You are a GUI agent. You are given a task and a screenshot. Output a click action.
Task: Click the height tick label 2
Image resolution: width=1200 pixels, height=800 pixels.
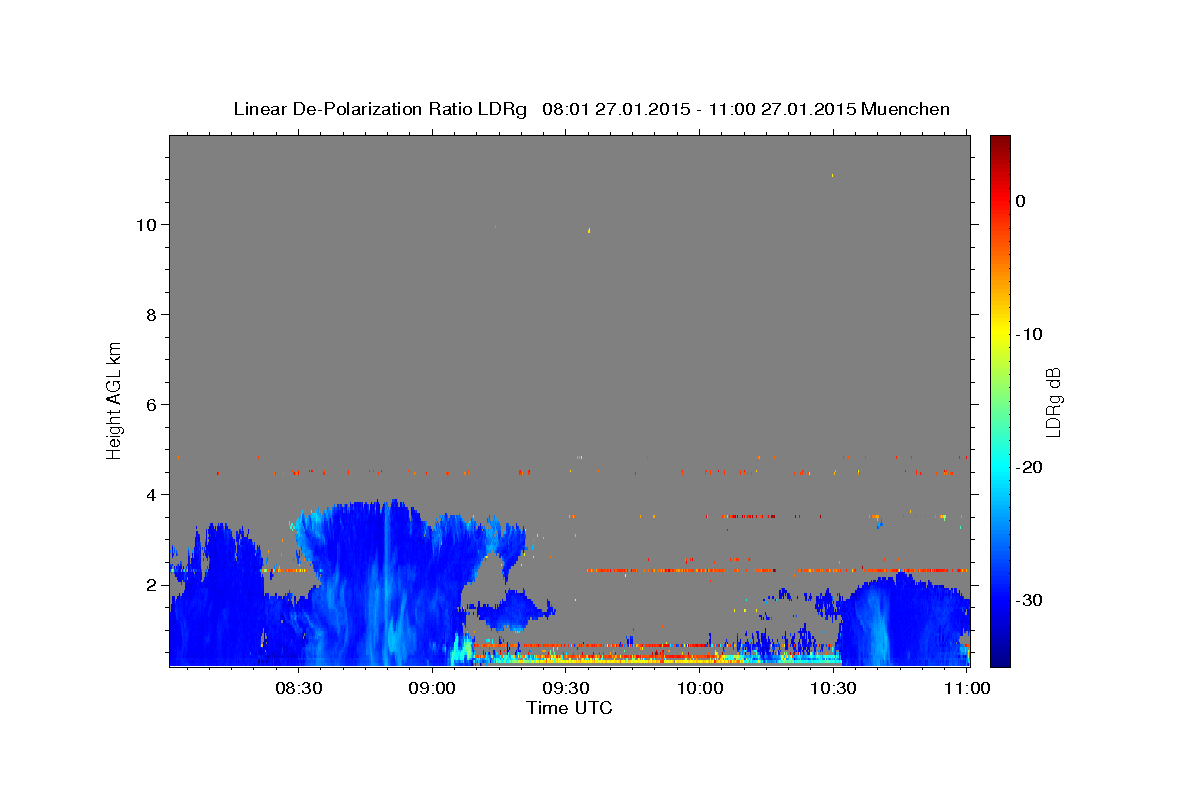pyautogui.click(x=150, y=585)
